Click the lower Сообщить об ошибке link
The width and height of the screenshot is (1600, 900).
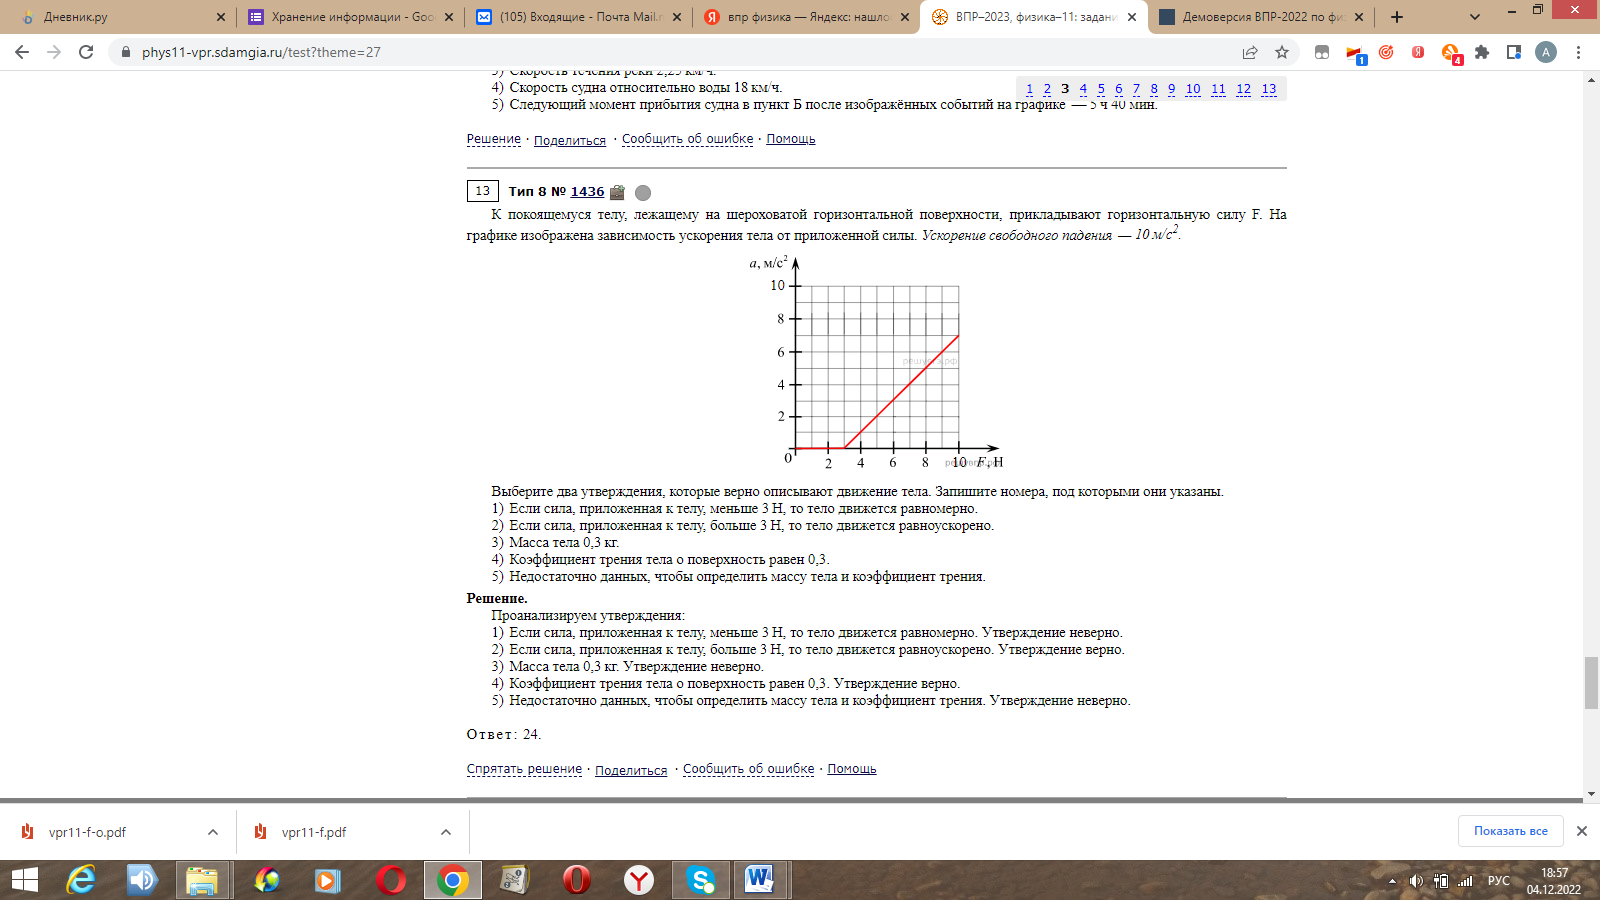(x=749, y=769)
